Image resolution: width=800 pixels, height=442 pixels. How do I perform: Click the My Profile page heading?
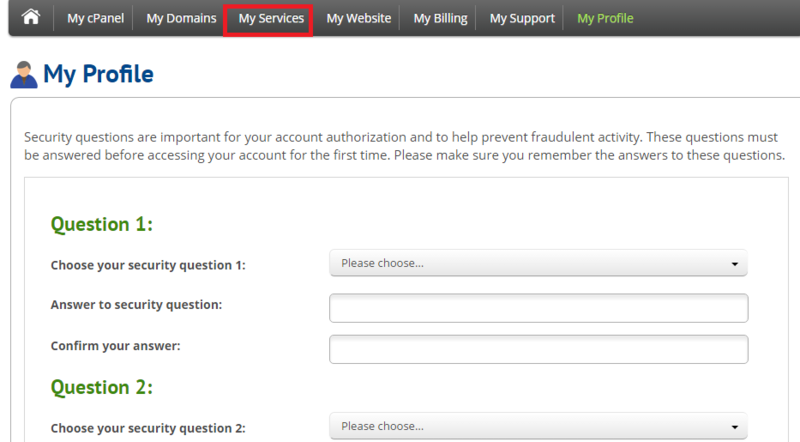[x=98, y=74]
